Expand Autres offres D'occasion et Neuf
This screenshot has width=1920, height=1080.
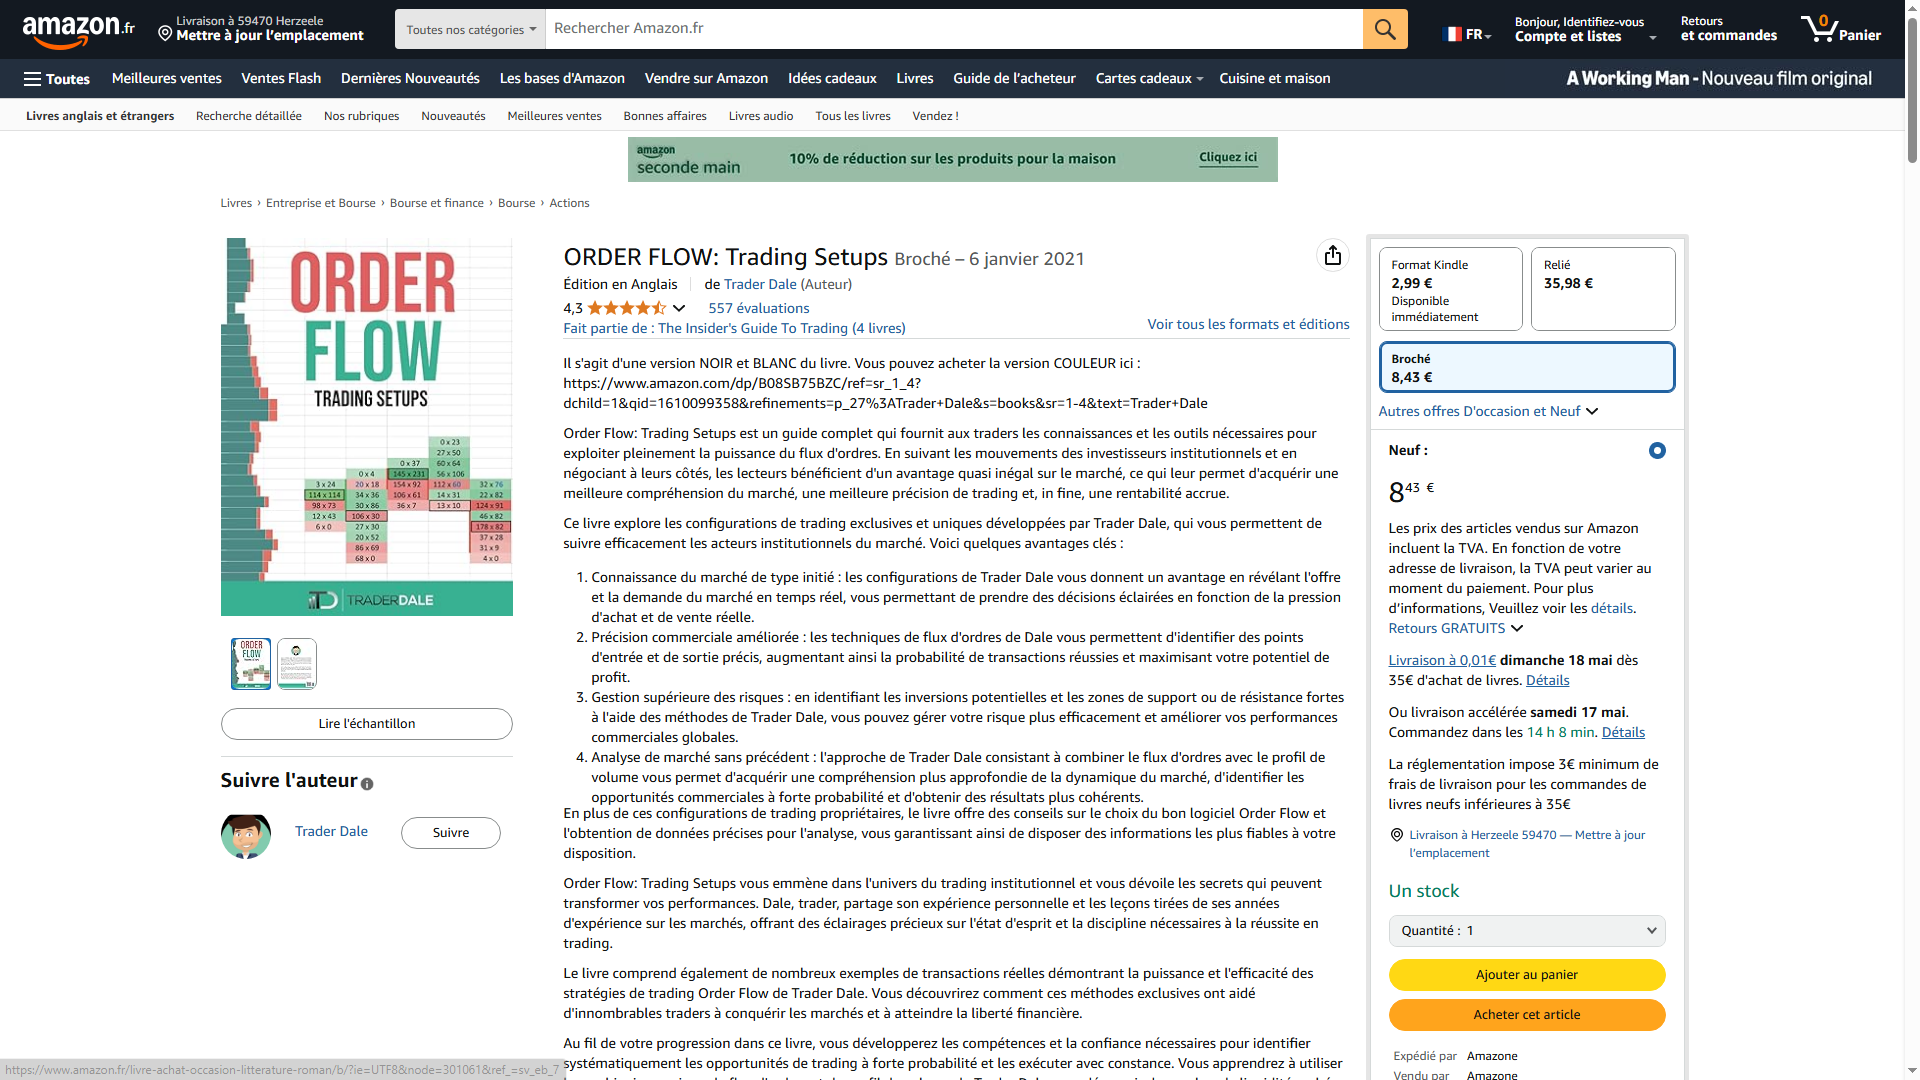coord(1488,411)
